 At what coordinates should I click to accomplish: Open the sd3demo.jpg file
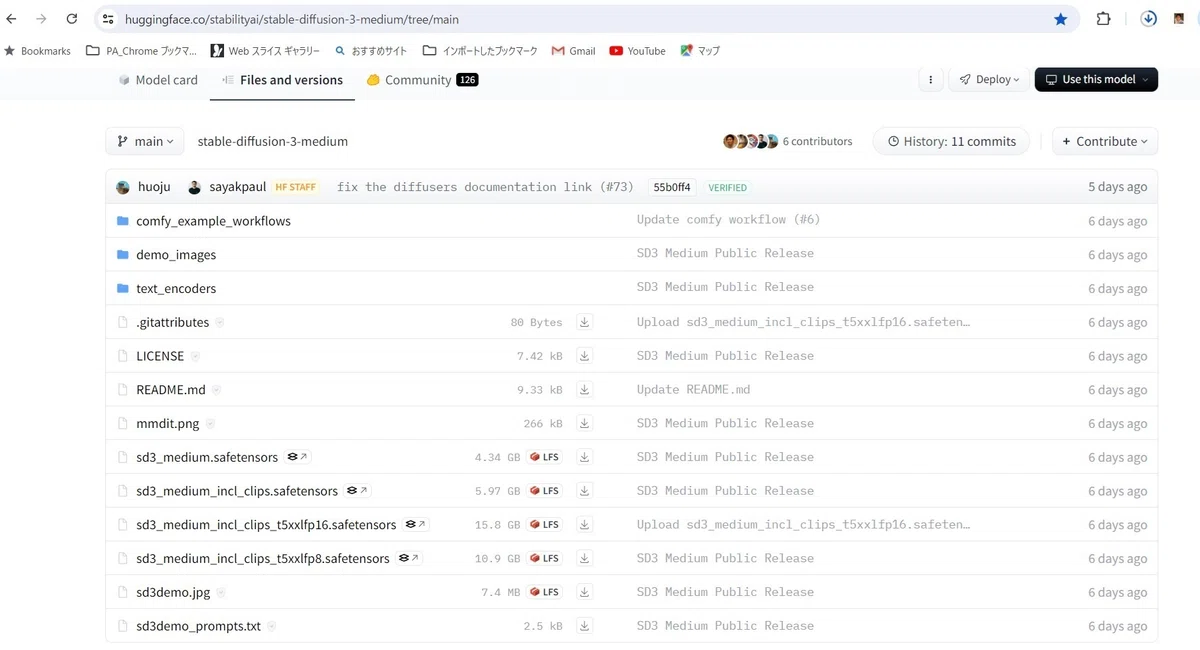tap(173, 592)
